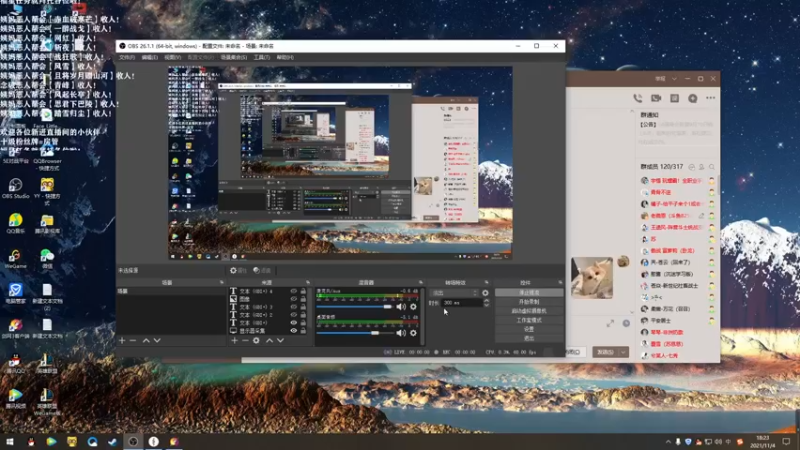Show hidden system tray icons
The width and height of the screenshot is (800, 450).
[668, 442]
